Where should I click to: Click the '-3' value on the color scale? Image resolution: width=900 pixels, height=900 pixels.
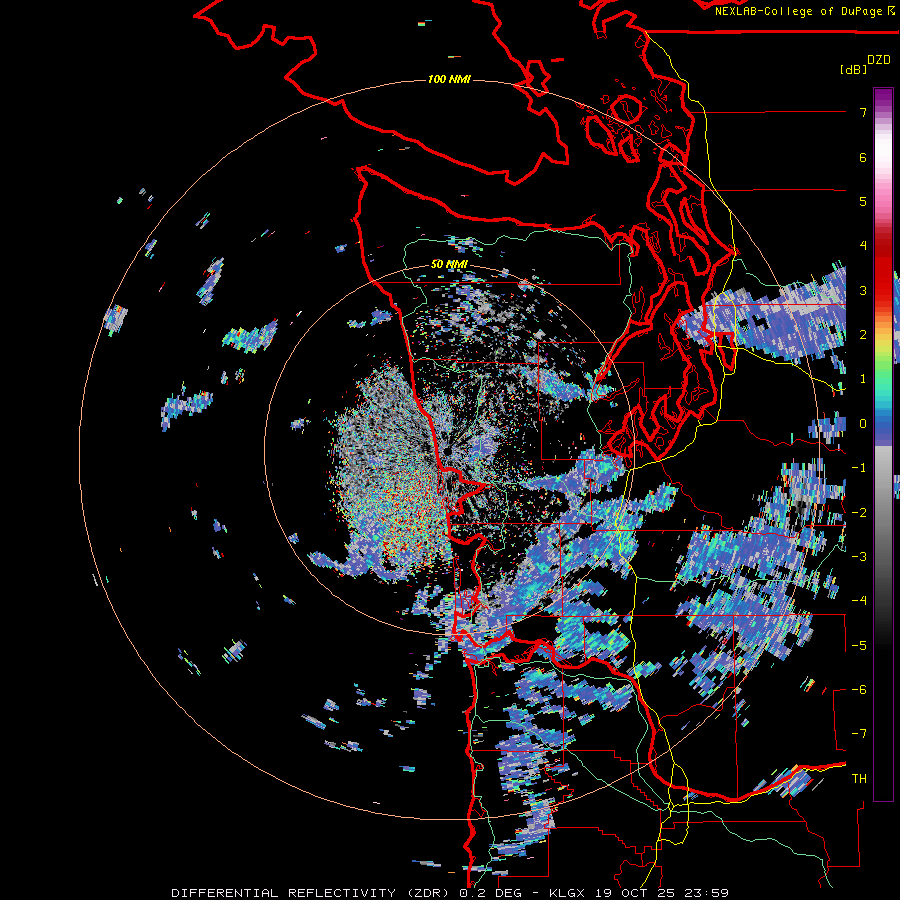coord(859,557)
